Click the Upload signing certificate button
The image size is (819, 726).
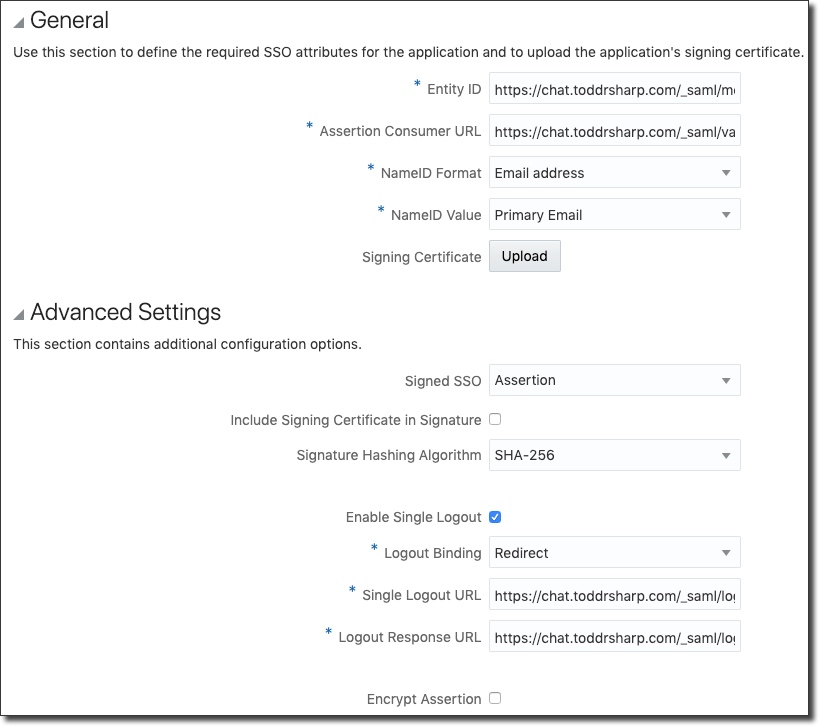click(524, 256)
